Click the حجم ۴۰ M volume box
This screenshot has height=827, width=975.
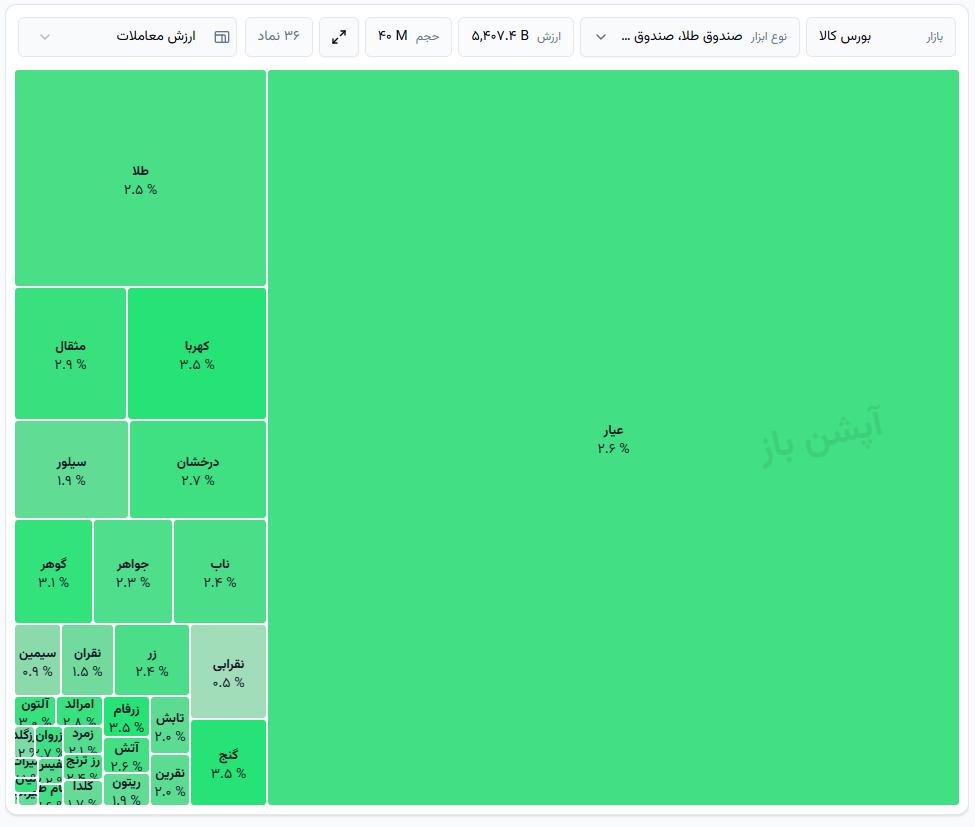tap(408, 37)
